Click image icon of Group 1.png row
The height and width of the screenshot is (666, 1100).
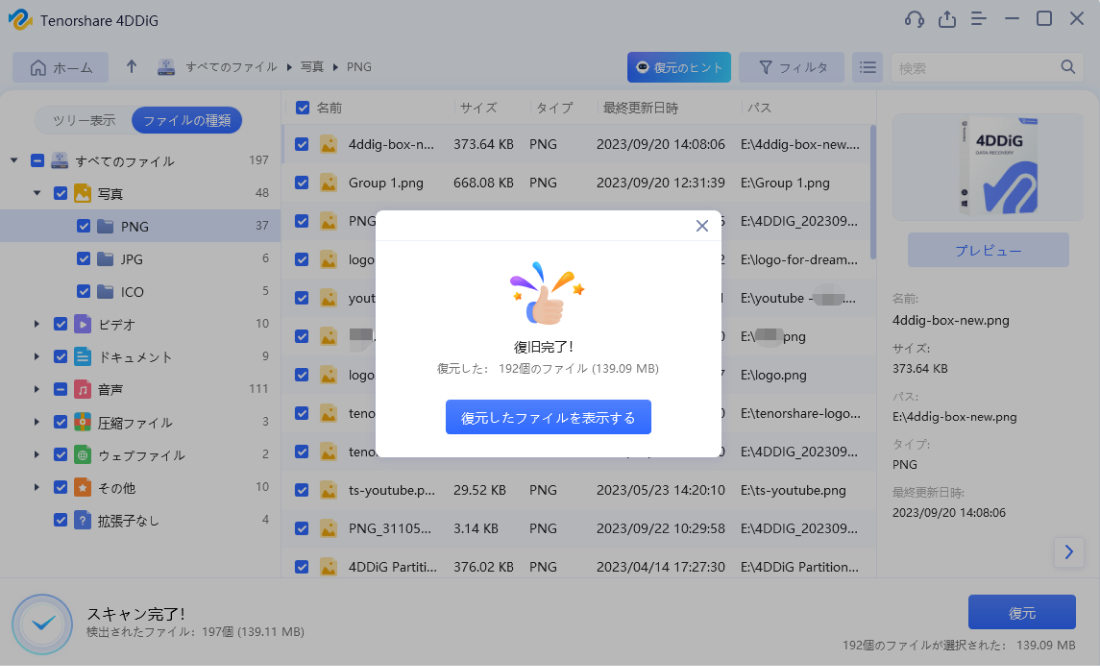coord(328,182)
